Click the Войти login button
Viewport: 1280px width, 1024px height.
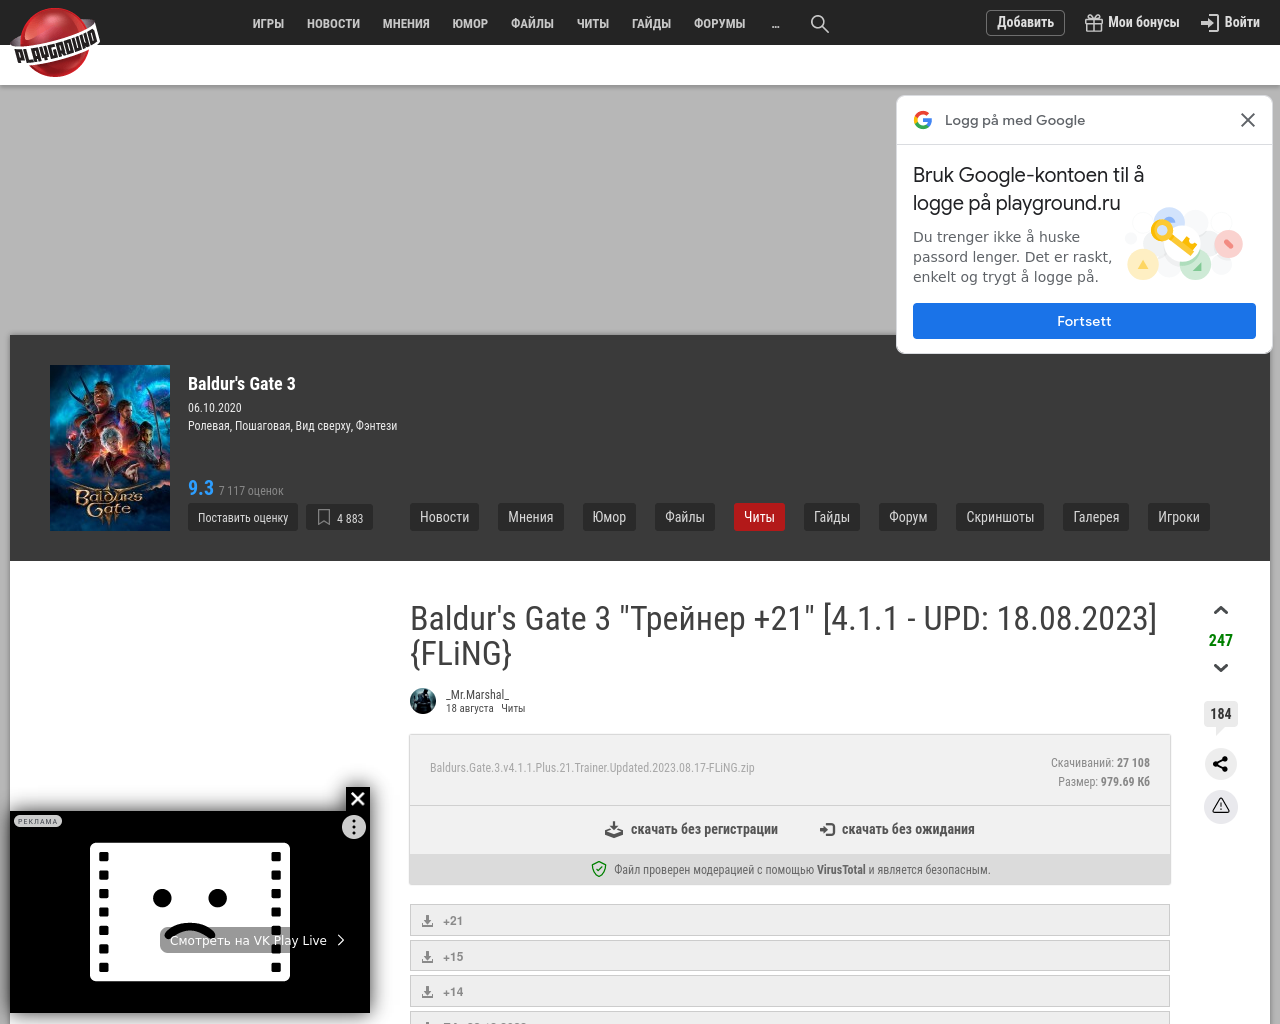pos(1230,22)
